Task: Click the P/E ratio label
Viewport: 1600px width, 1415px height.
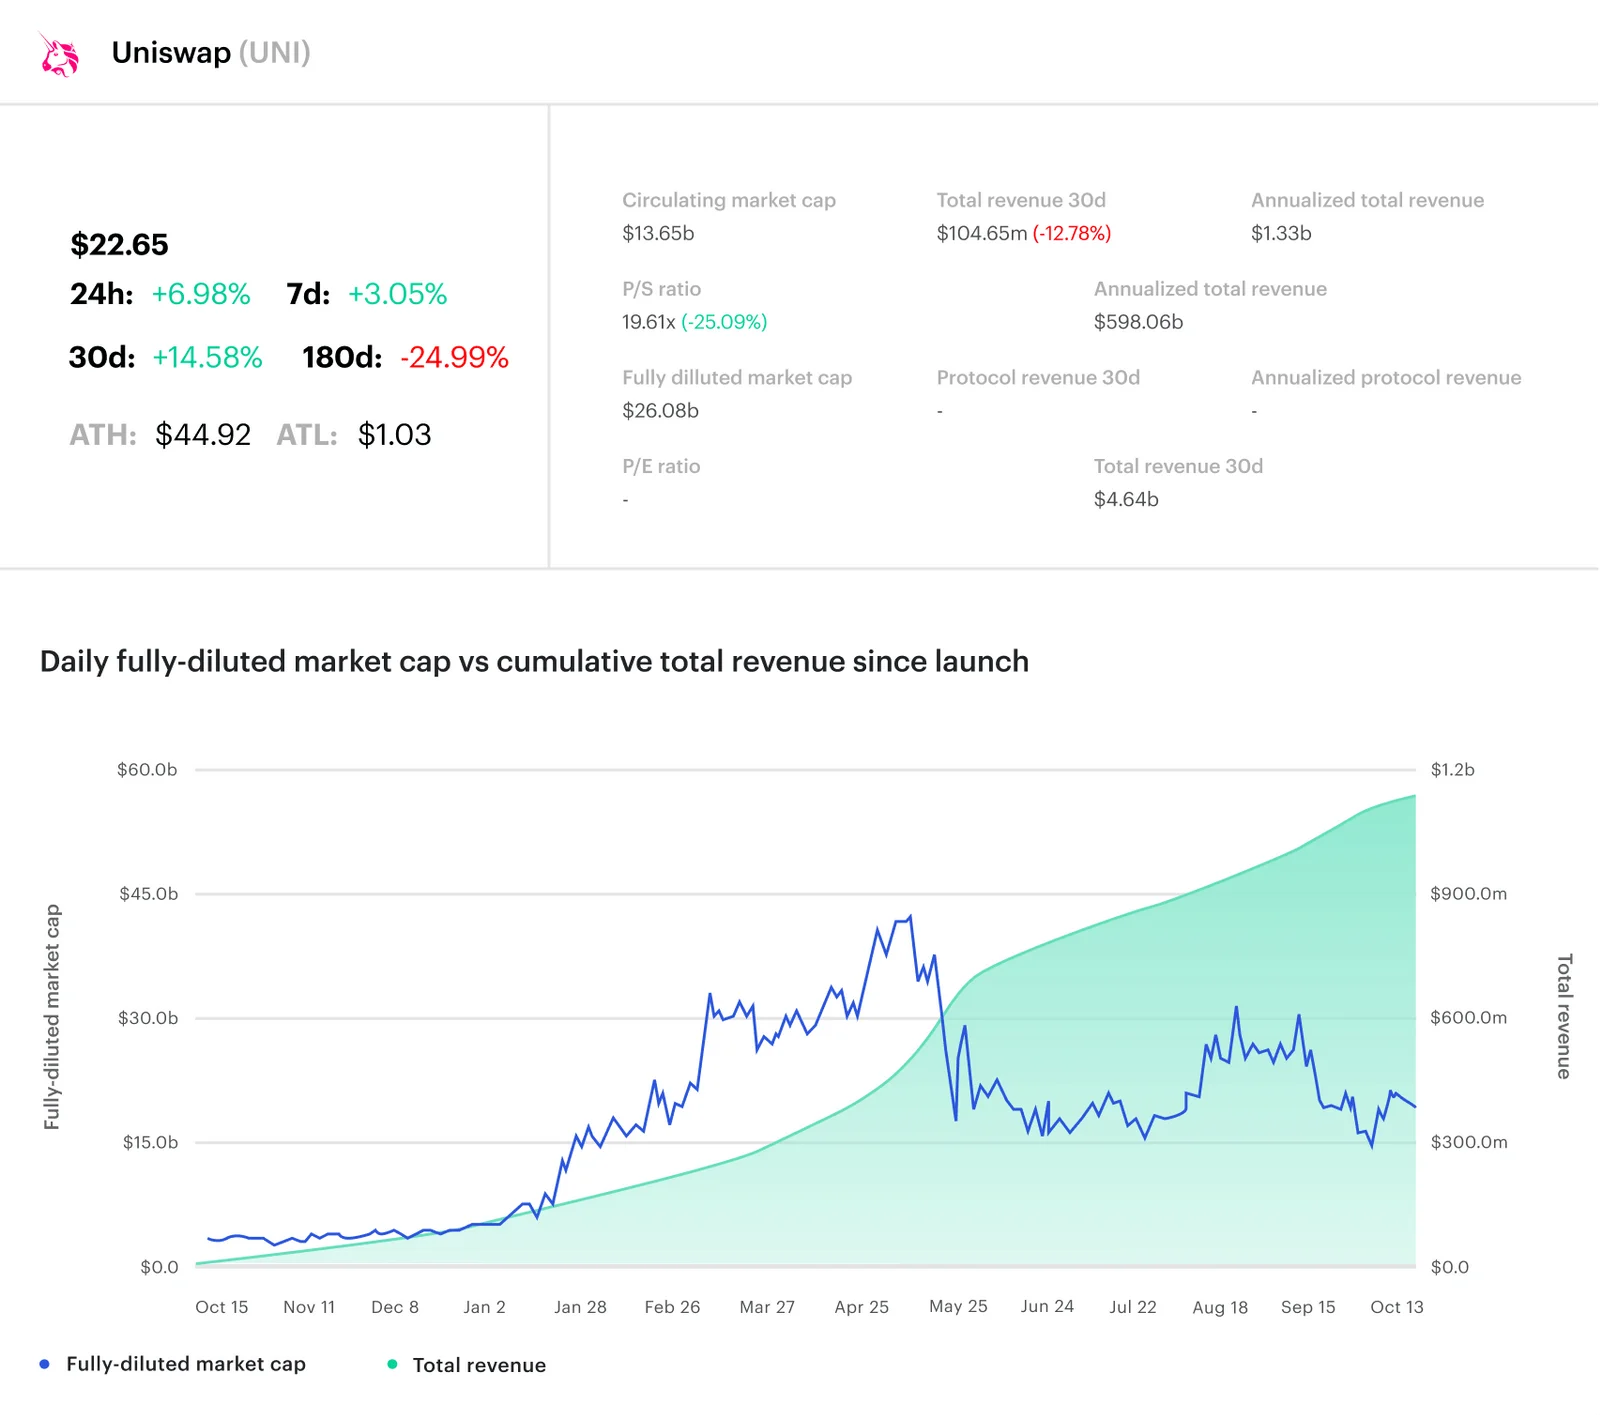Action: [661, 466]
